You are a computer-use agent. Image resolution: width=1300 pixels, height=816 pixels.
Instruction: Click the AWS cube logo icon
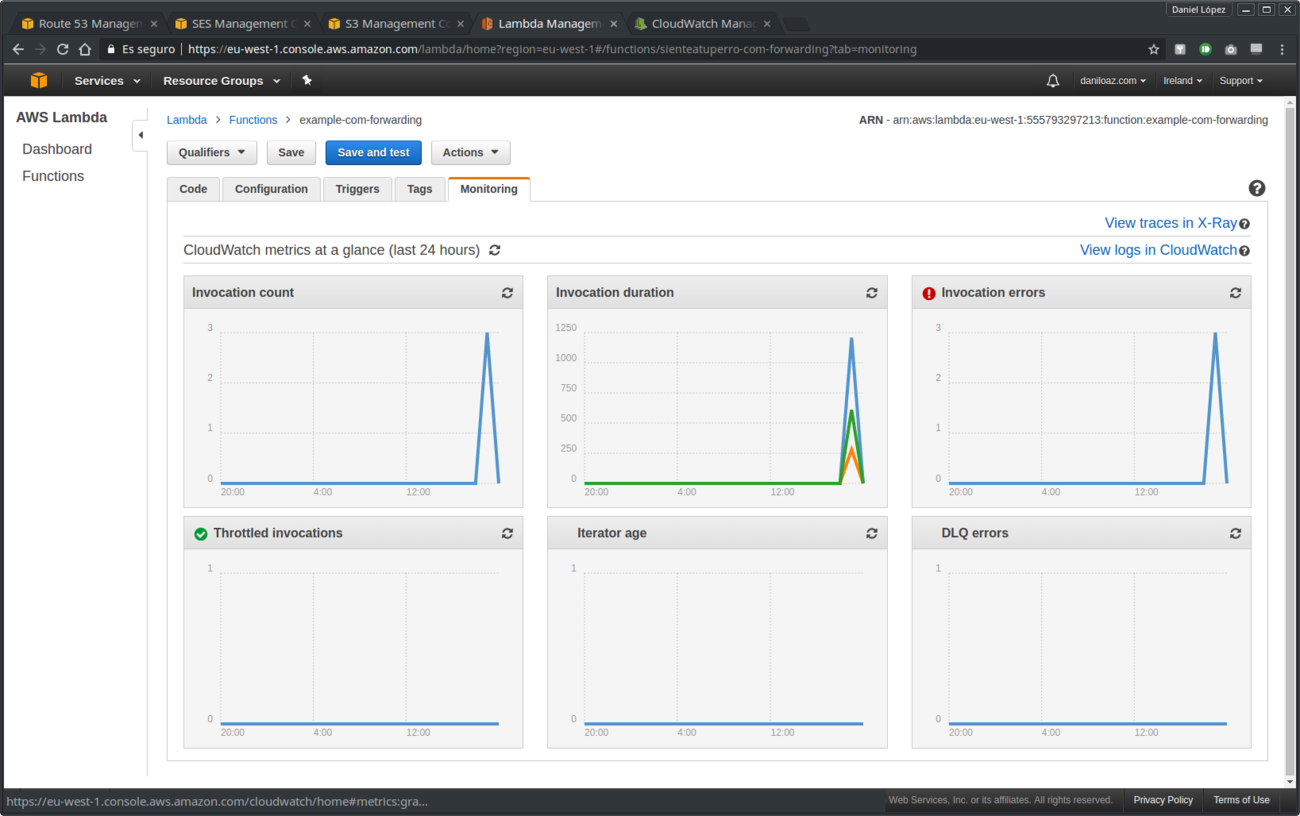tap(39, 80)
